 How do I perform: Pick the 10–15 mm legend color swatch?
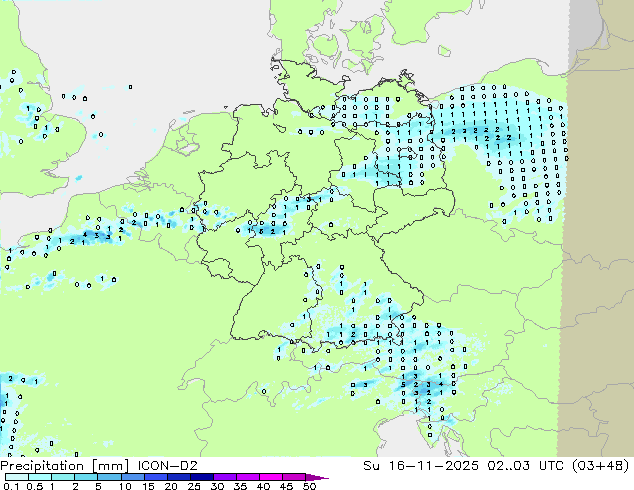point(132,477)
